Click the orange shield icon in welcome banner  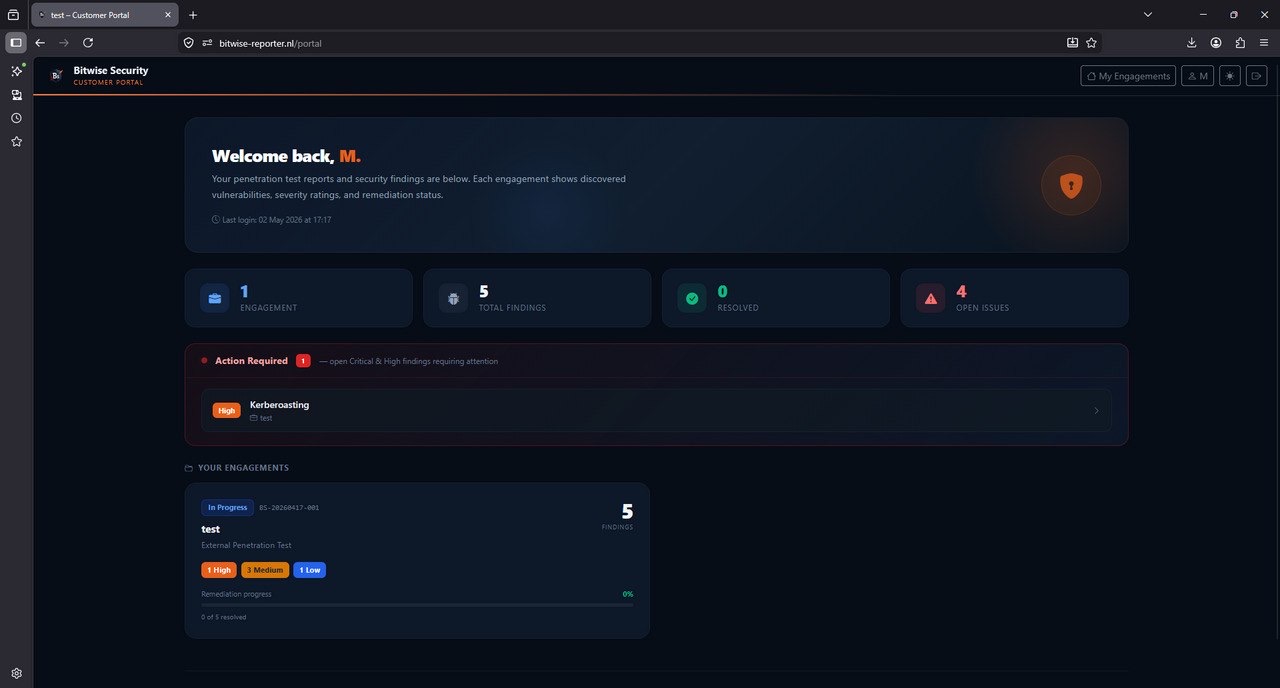pos(1071,185)
